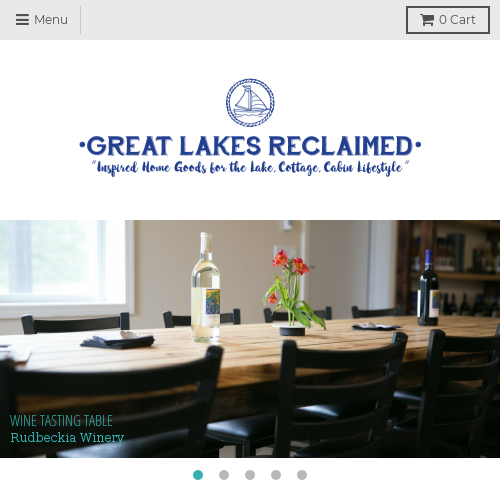
Task: Click the Great Lakes Reclaimed title
Action: point(250,146)
